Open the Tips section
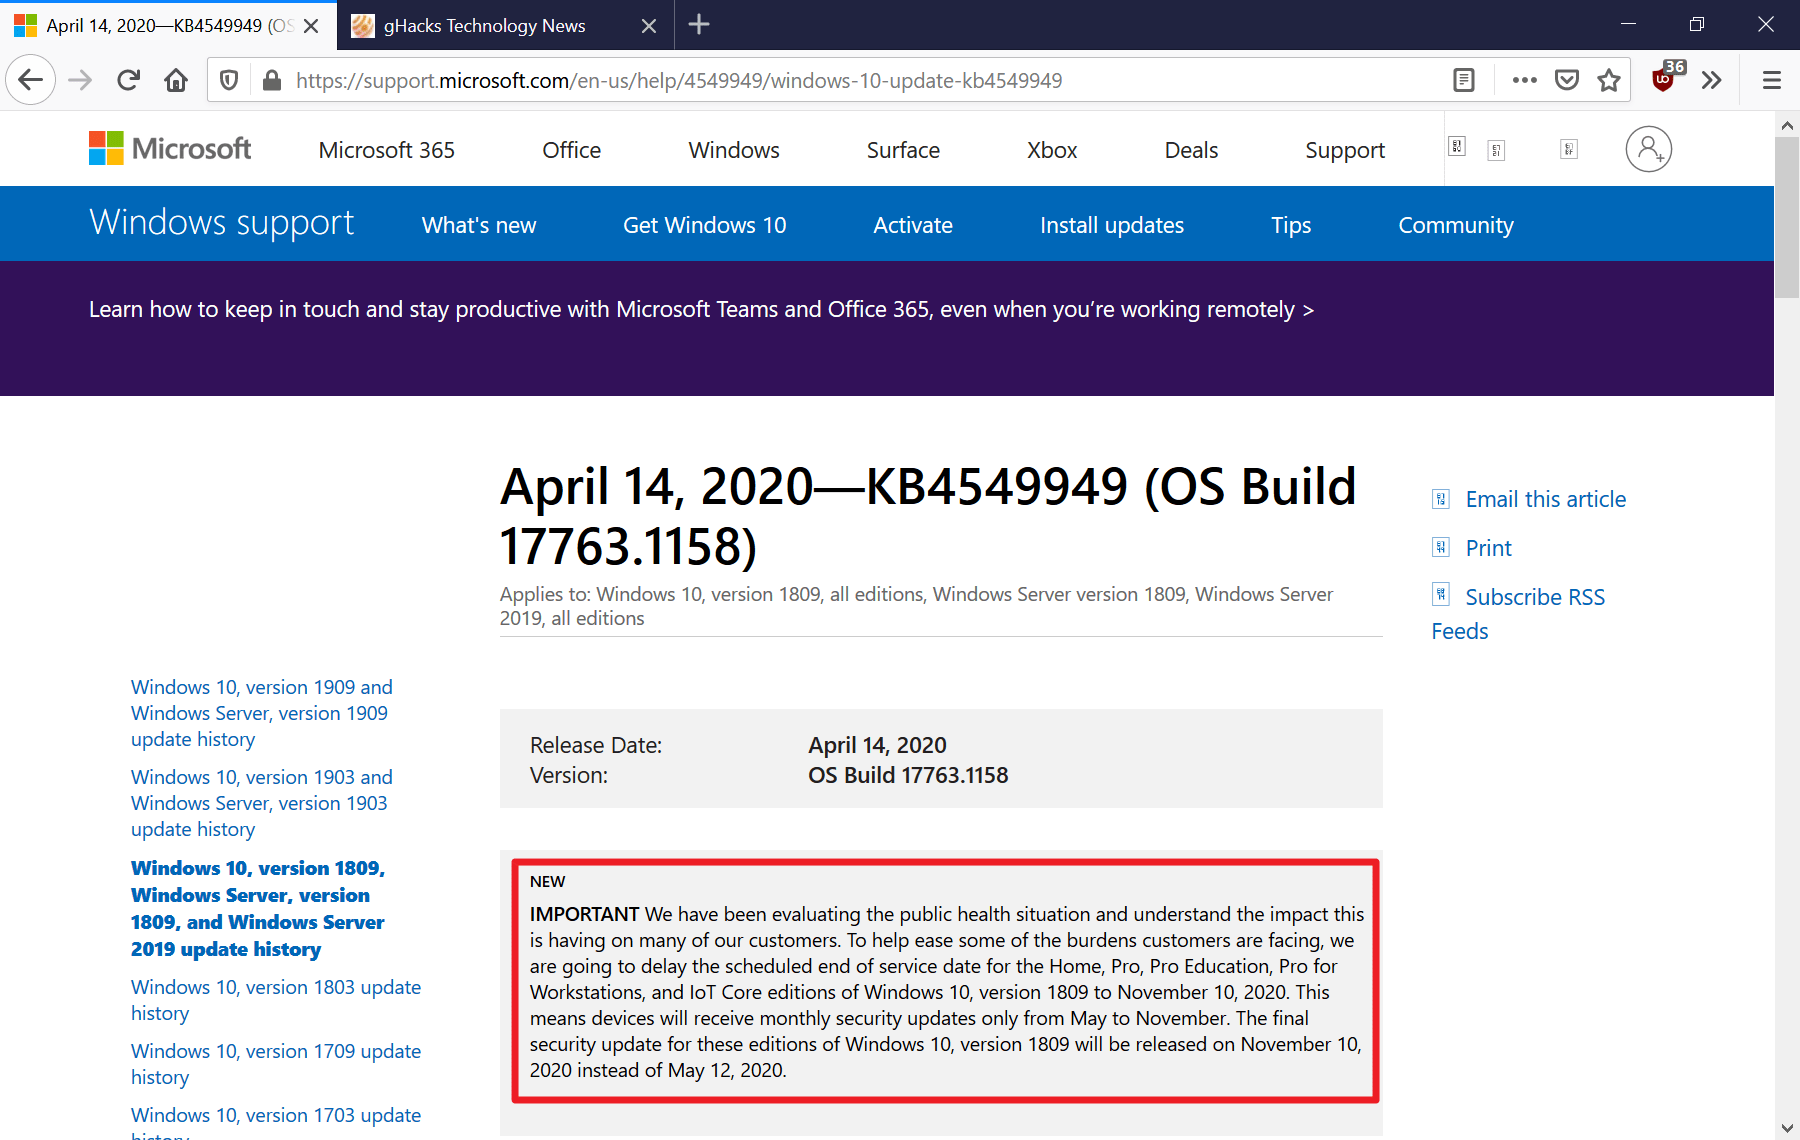 pos(1291,225)
